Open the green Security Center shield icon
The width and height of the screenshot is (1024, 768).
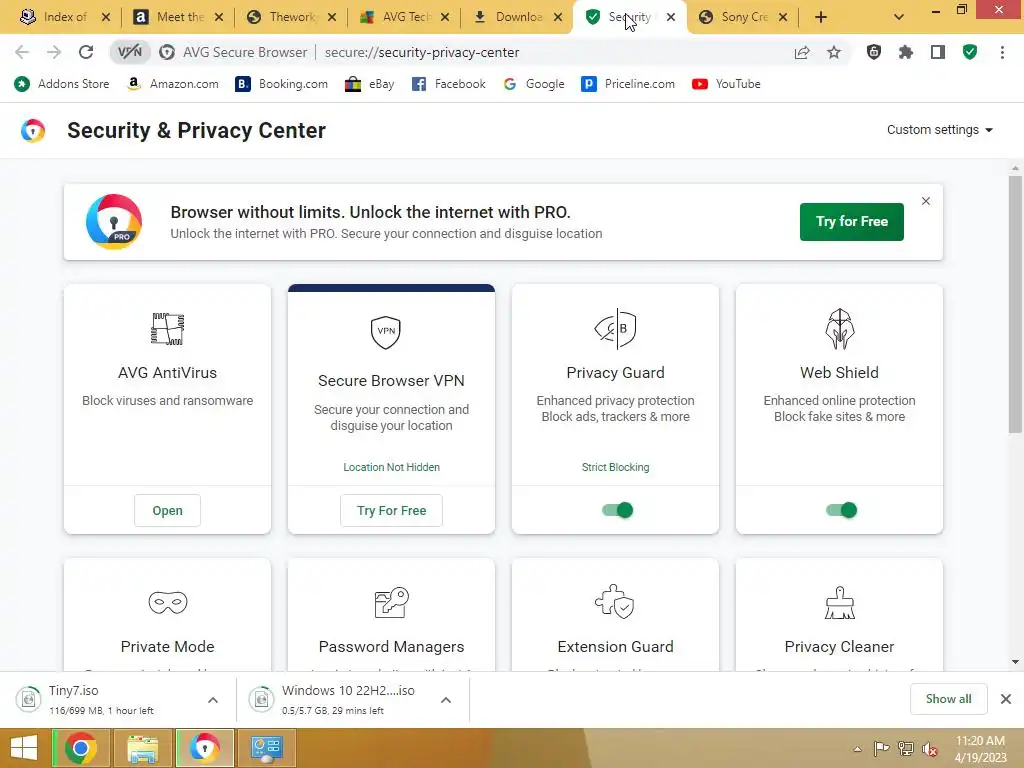(970, 52)
